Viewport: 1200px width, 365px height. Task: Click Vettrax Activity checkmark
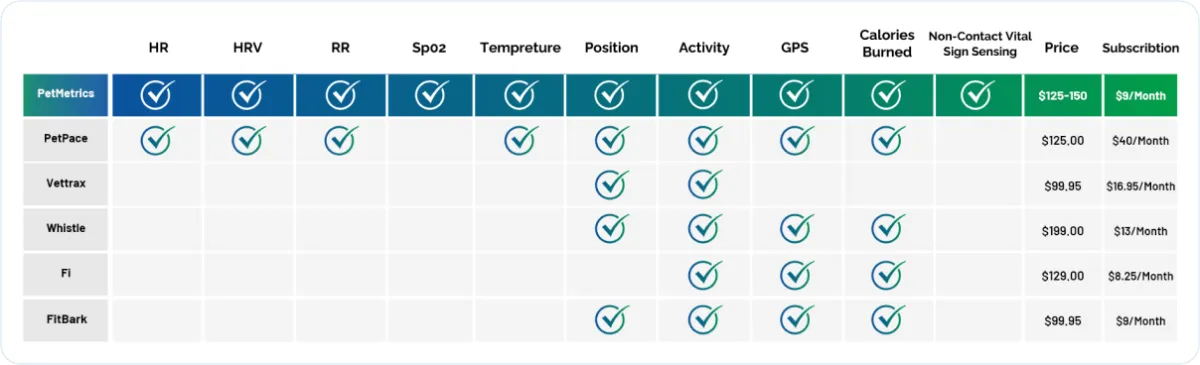[x=705, y=184]
